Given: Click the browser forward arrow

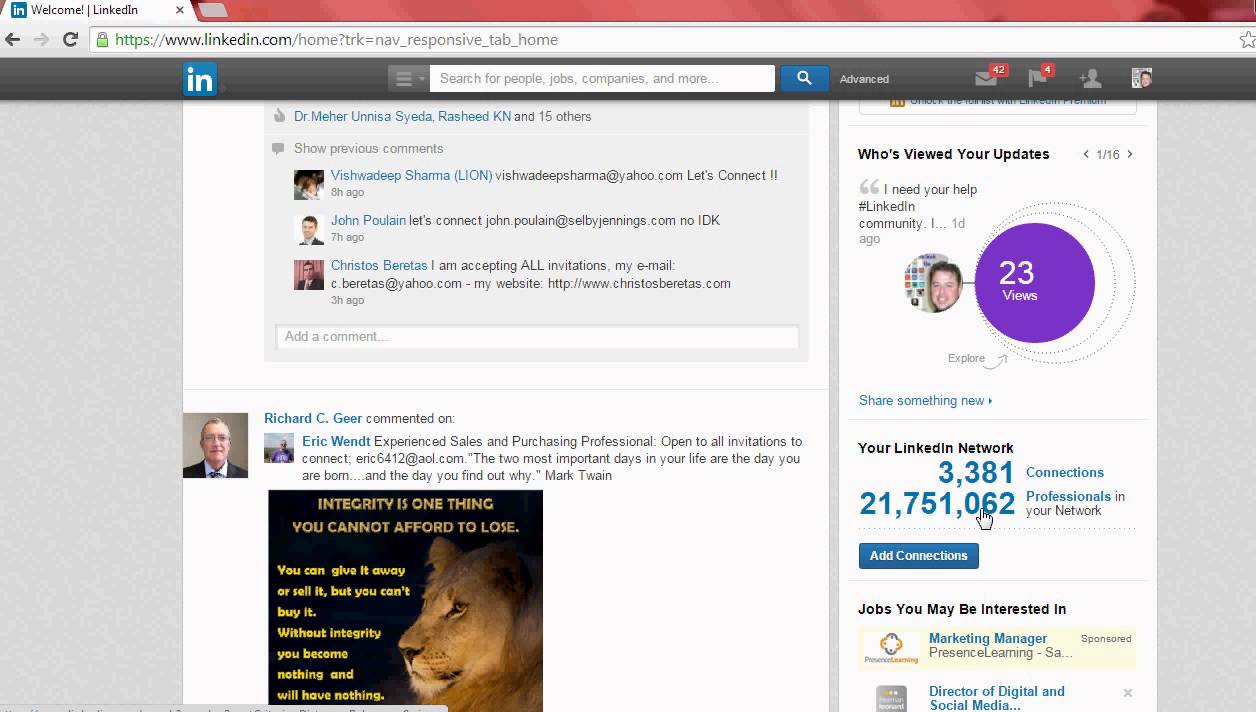Looking at the screenshot, I should [41, 40].
